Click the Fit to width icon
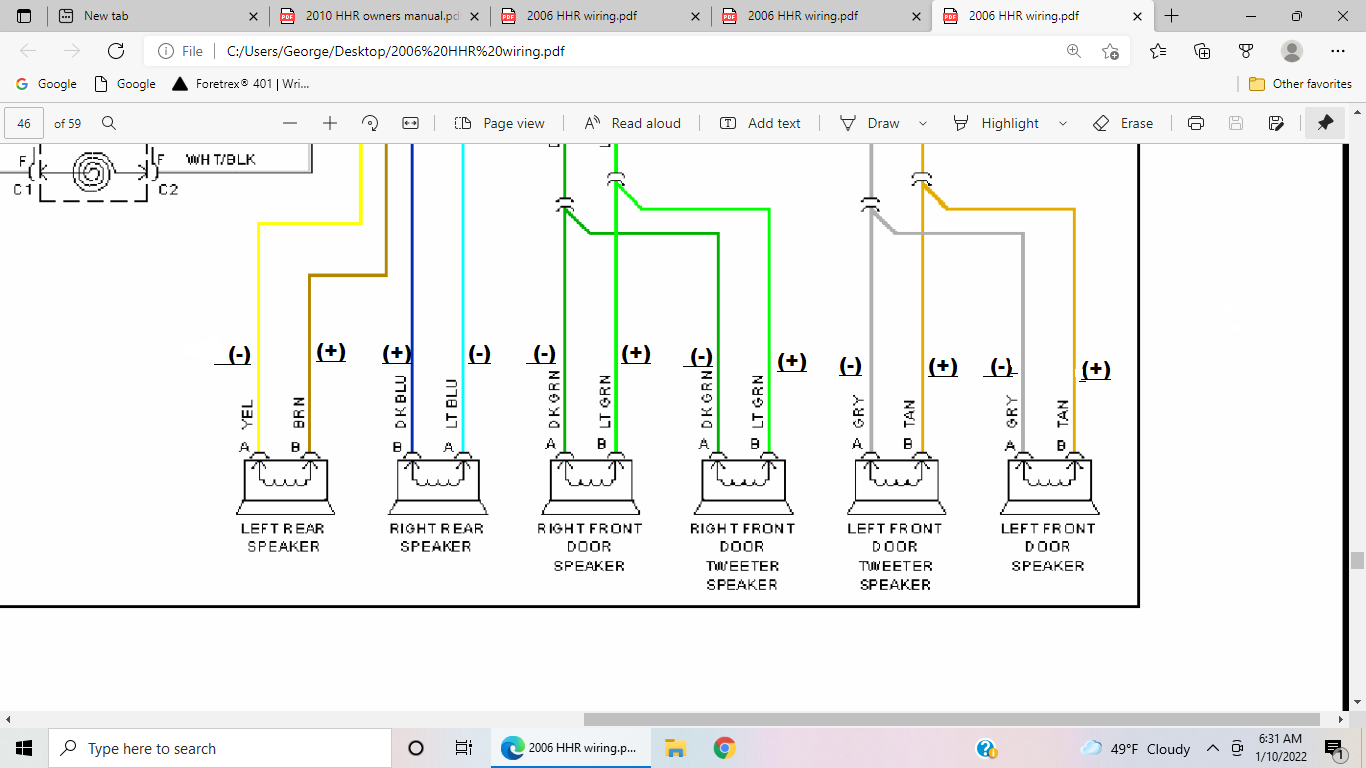1366x768 pixels. pos(410,123)
